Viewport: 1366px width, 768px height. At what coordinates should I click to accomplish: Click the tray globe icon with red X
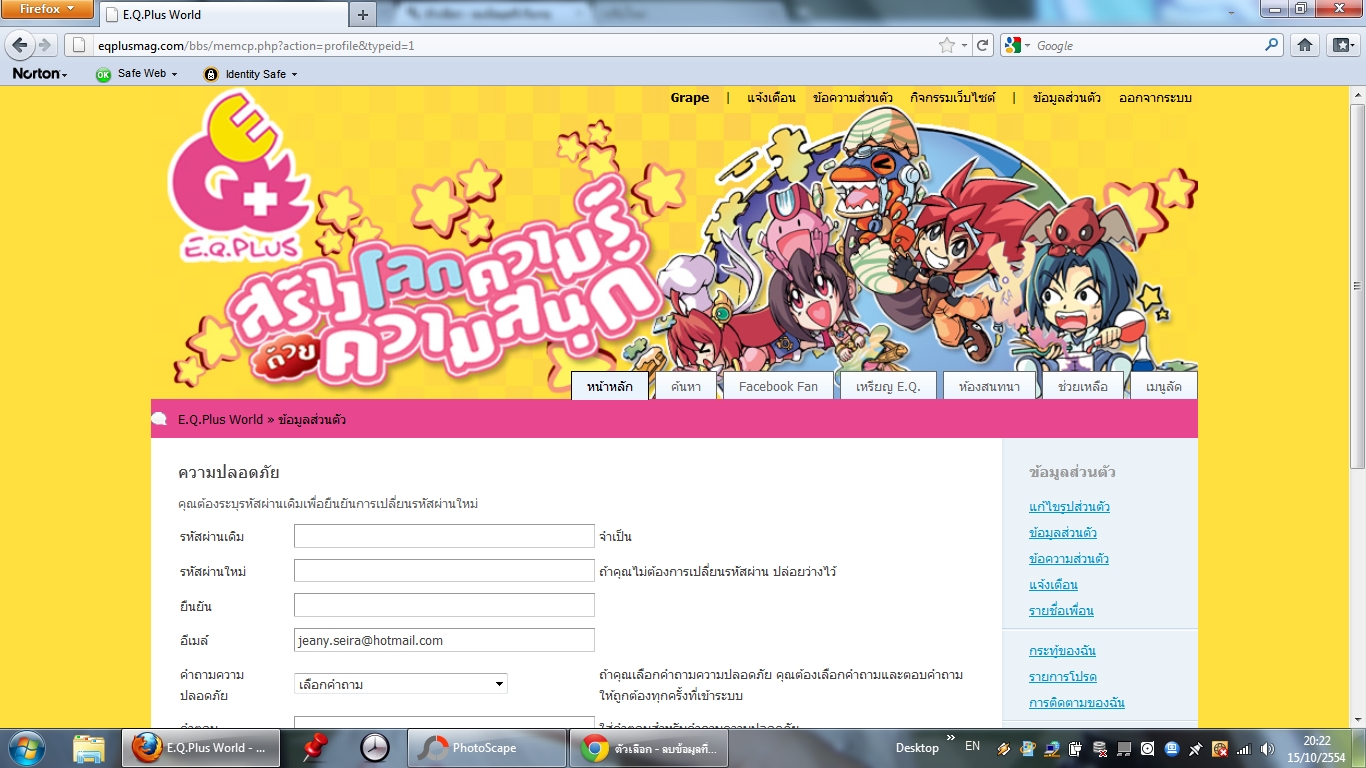pos(1219,748)
